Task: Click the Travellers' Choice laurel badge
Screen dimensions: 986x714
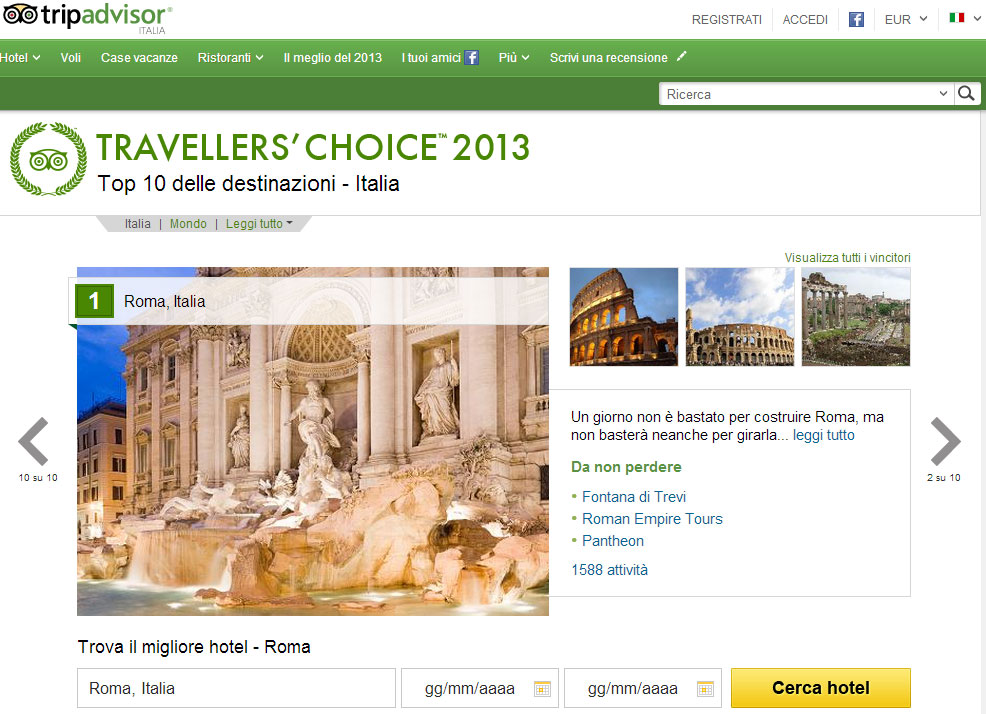Action: click(x=48, y=159)
